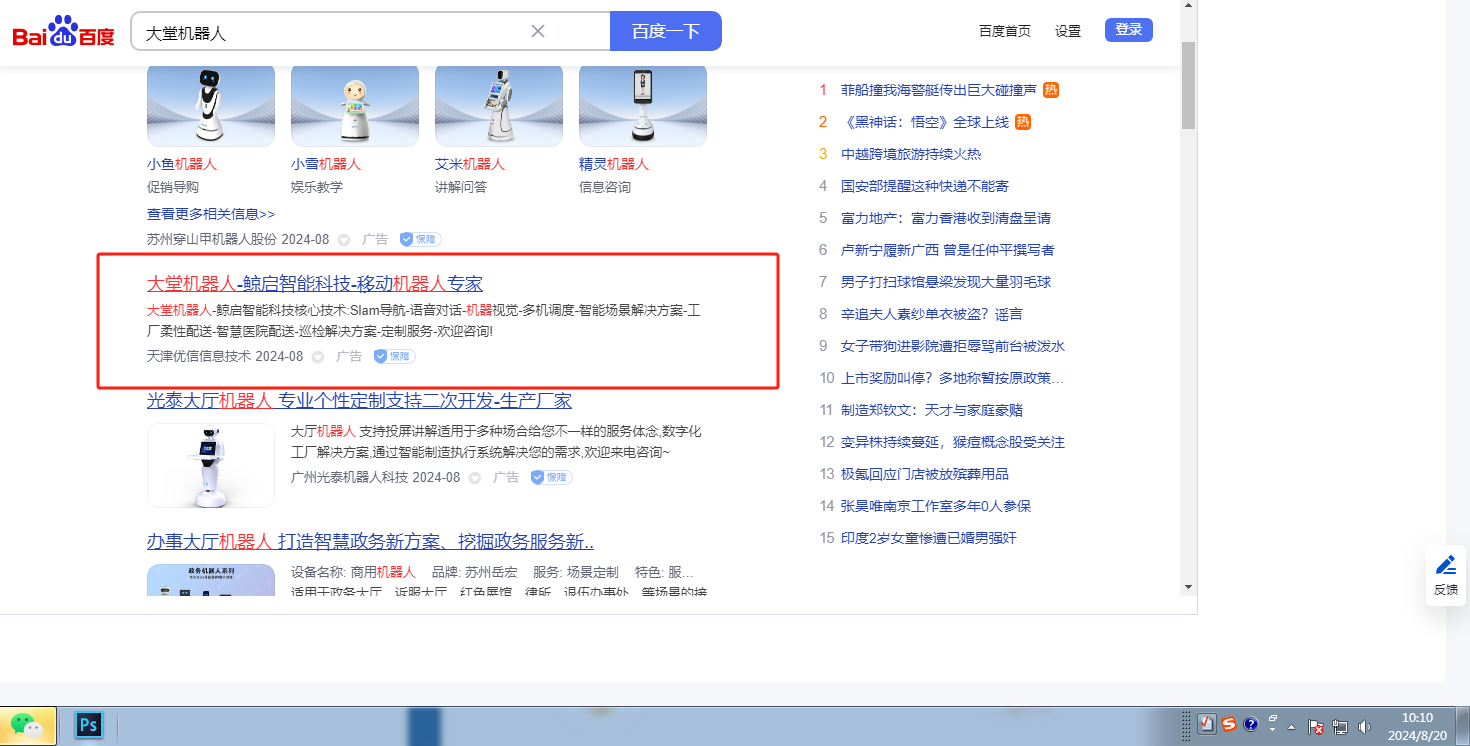1470x746 pixels.
Task: Click the 登录 login button
Action: coord(1129,30)
